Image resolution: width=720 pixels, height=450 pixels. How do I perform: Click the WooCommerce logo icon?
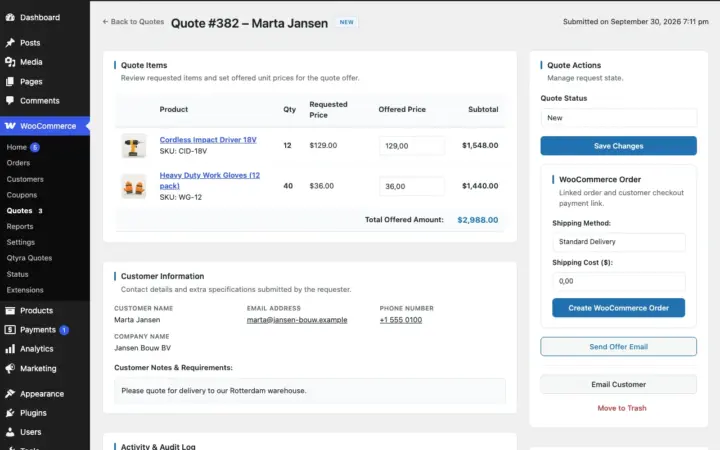tap(10, 126)
